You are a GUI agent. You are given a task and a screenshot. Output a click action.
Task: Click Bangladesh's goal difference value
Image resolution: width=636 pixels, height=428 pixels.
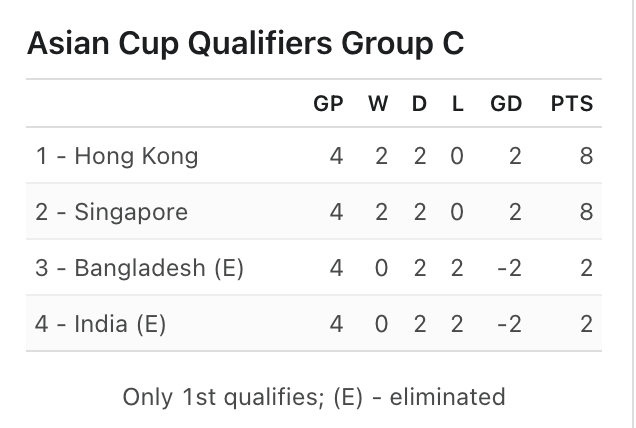(510, 268)
